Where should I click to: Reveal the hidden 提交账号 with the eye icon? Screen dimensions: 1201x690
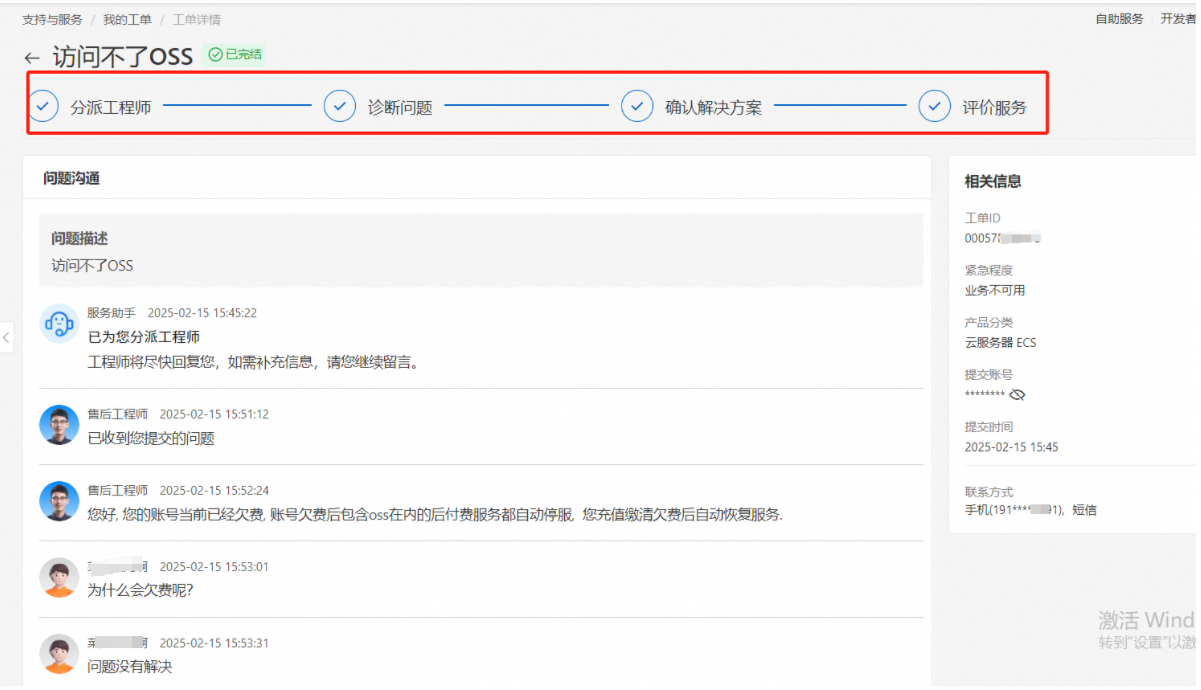pos(1018,395)
